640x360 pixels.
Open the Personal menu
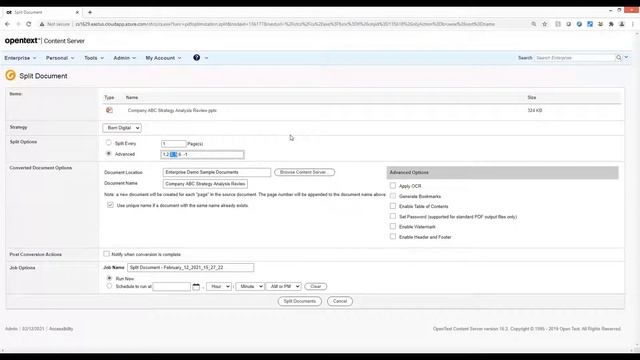pos(60,58)
